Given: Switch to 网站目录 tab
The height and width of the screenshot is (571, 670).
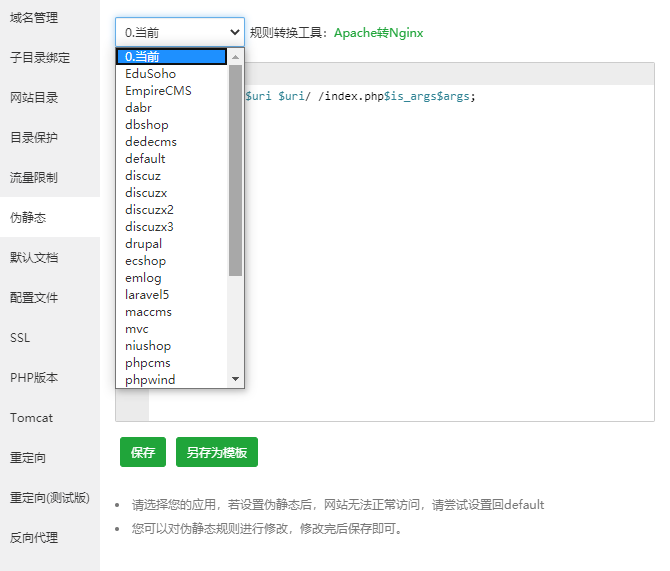Looking at the screenshot, I should click(x=50, y=97).
